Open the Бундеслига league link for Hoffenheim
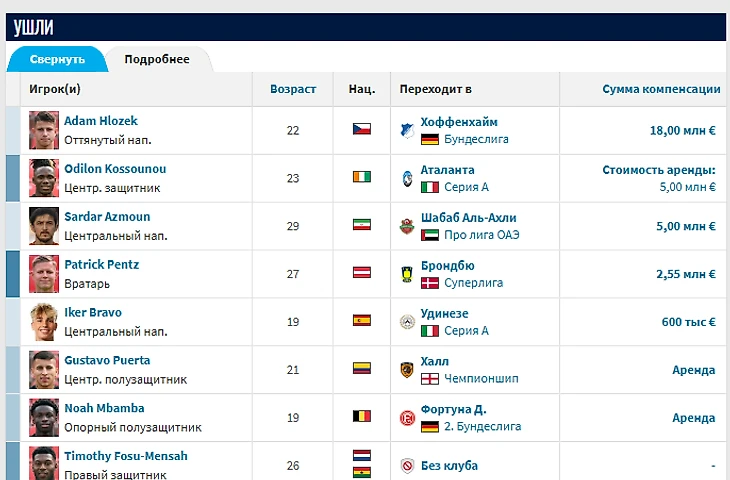730x480 pixels. click(476, 139)
